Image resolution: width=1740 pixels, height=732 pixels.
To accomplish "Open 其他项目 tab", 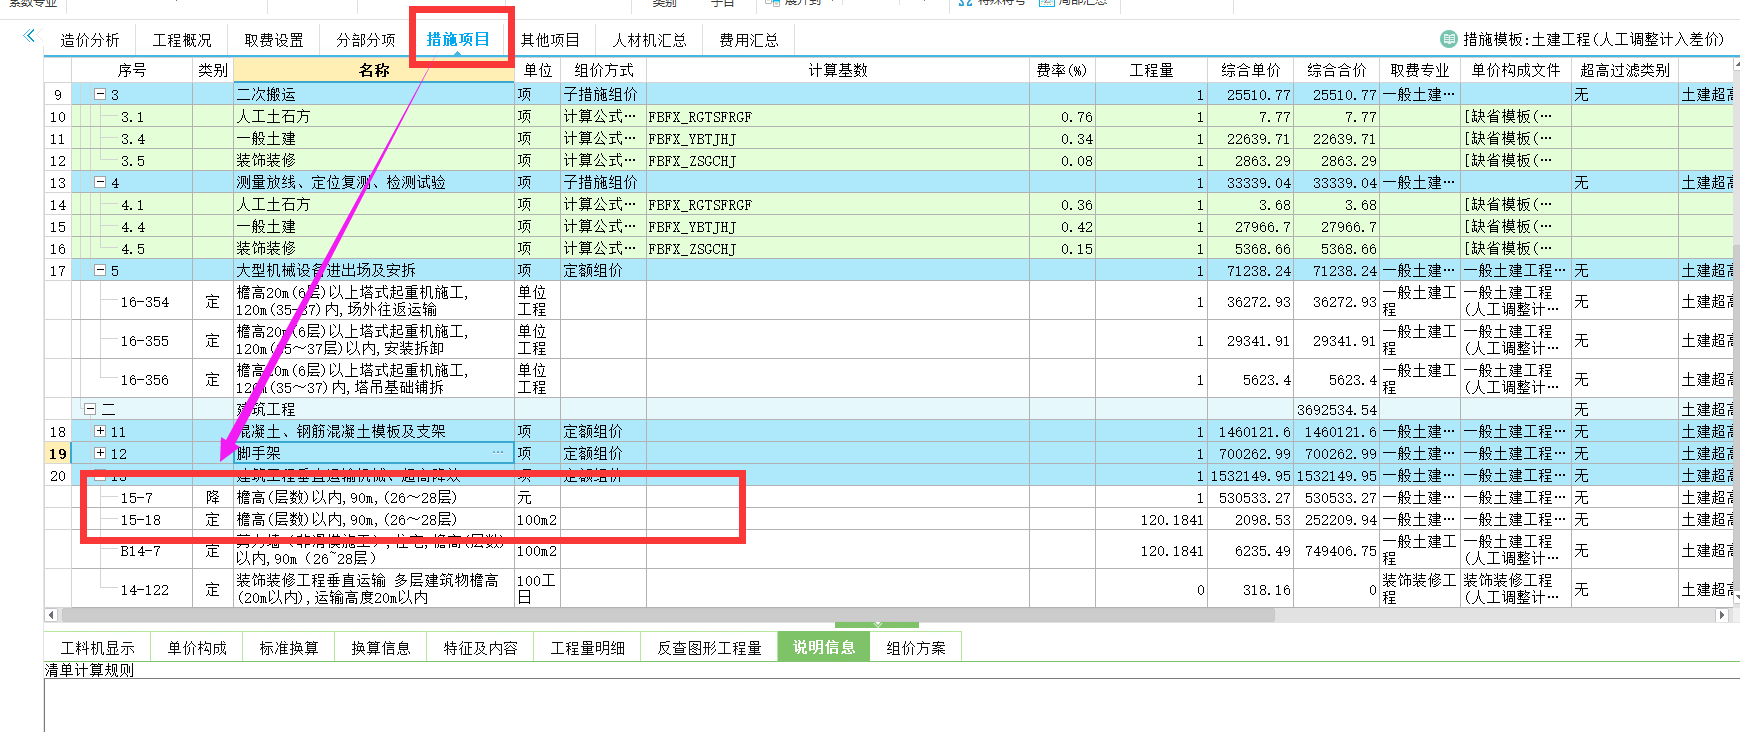I will point(550,40).
